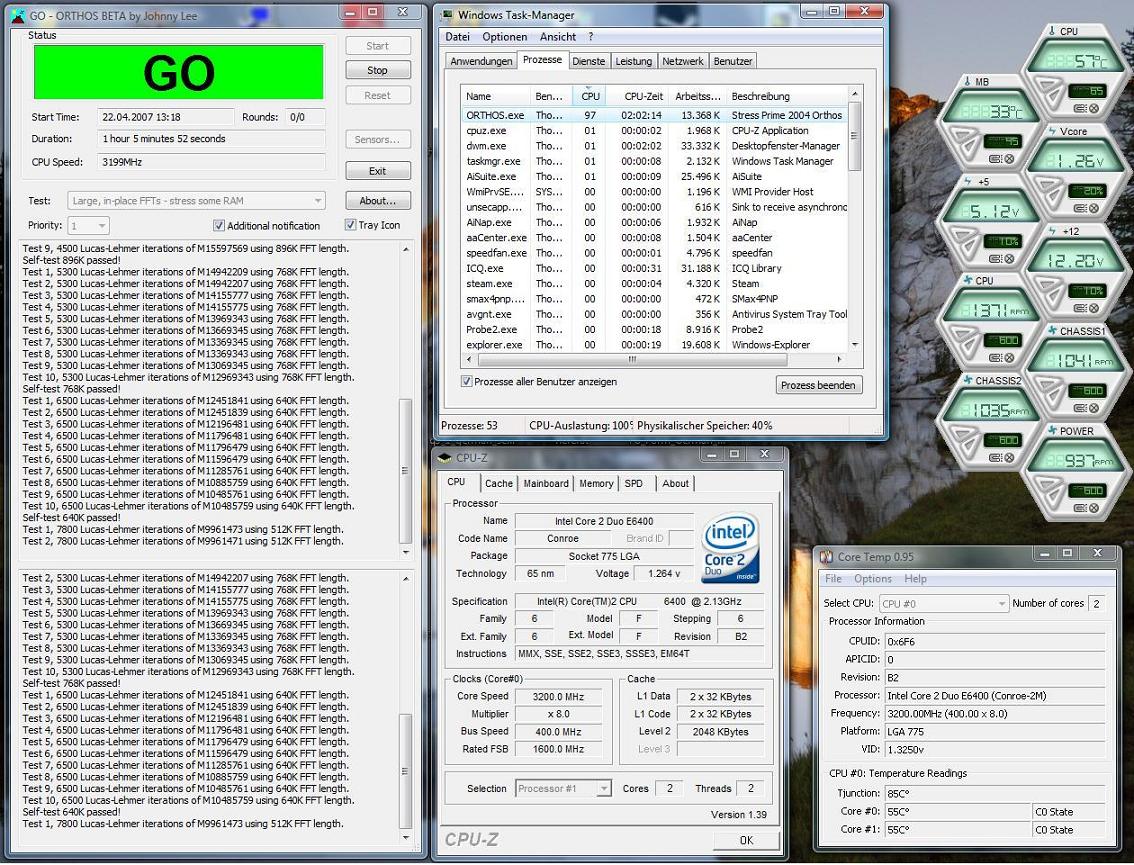
Task: Close the +5 voltage gauge with its round X icon
Action: [1009, 259]
